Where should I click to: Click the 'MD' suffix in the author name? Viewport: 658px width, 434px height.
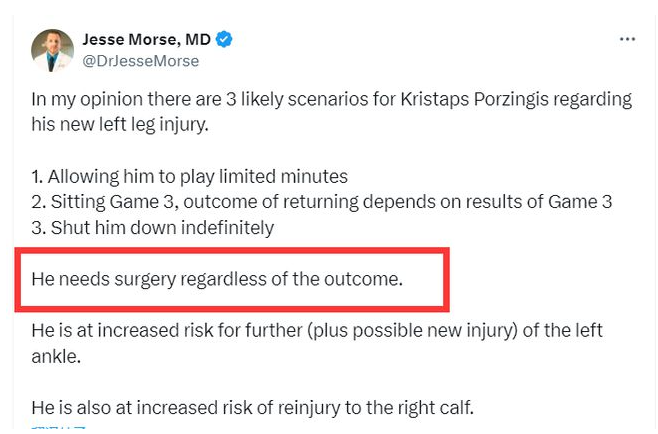point(198,39)
